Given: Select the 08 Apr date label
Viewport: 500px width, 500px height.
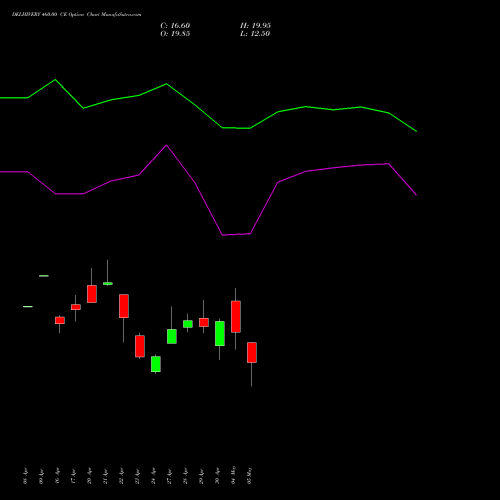Looking at the screenshot, I should pos(26,476).
